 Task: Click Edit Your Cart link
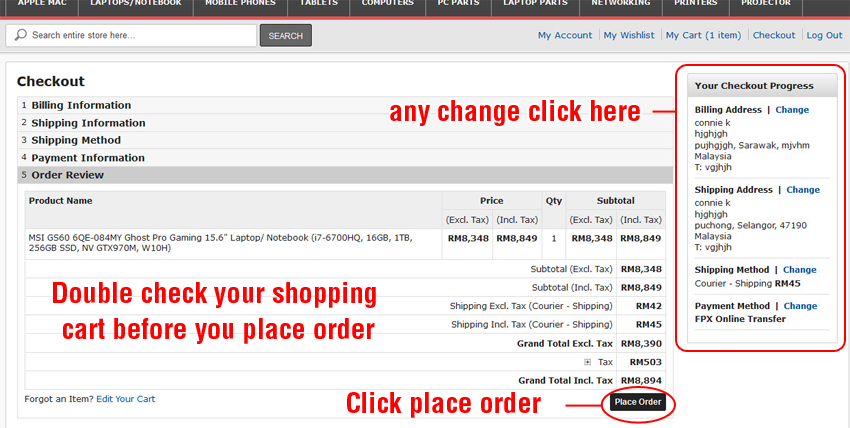[126, 399]
